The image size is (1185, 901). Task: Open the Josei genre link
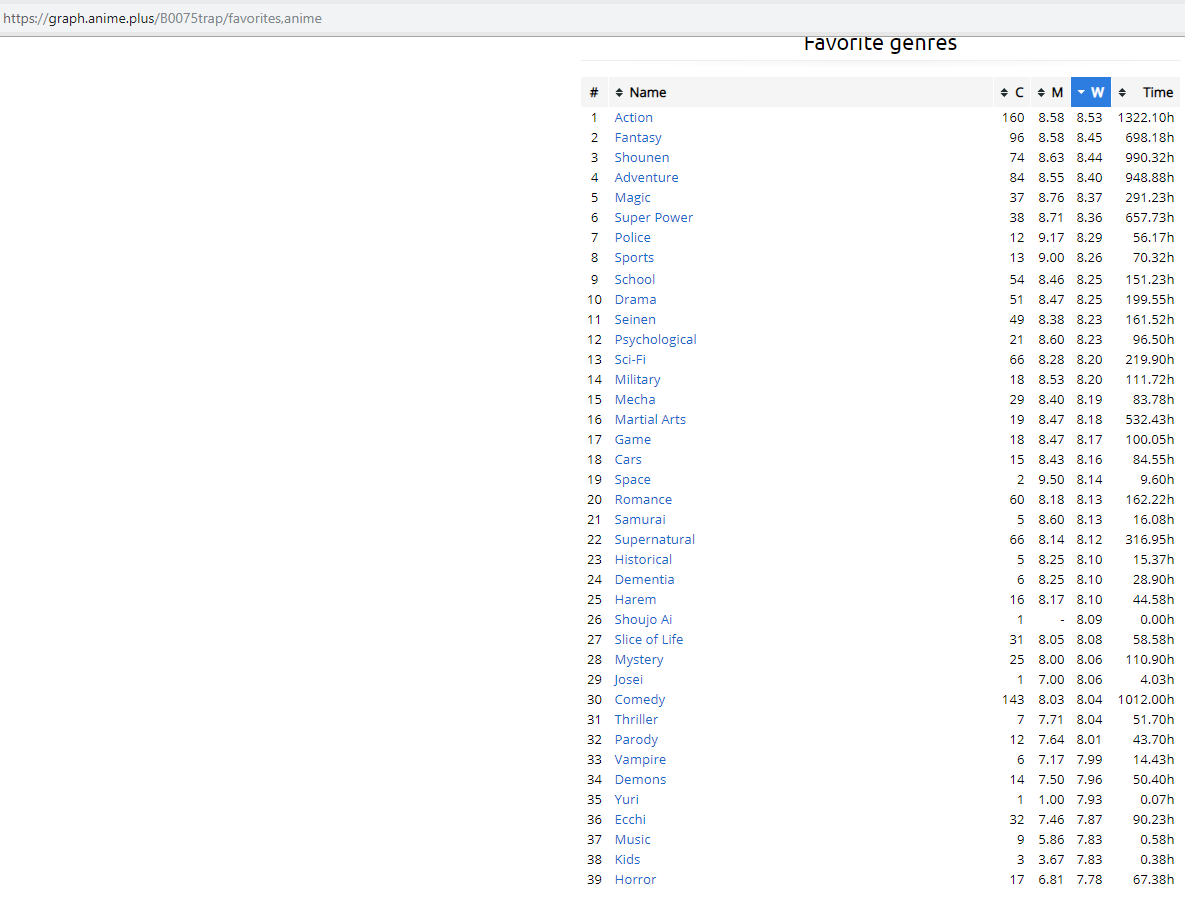tap(628, 680)
